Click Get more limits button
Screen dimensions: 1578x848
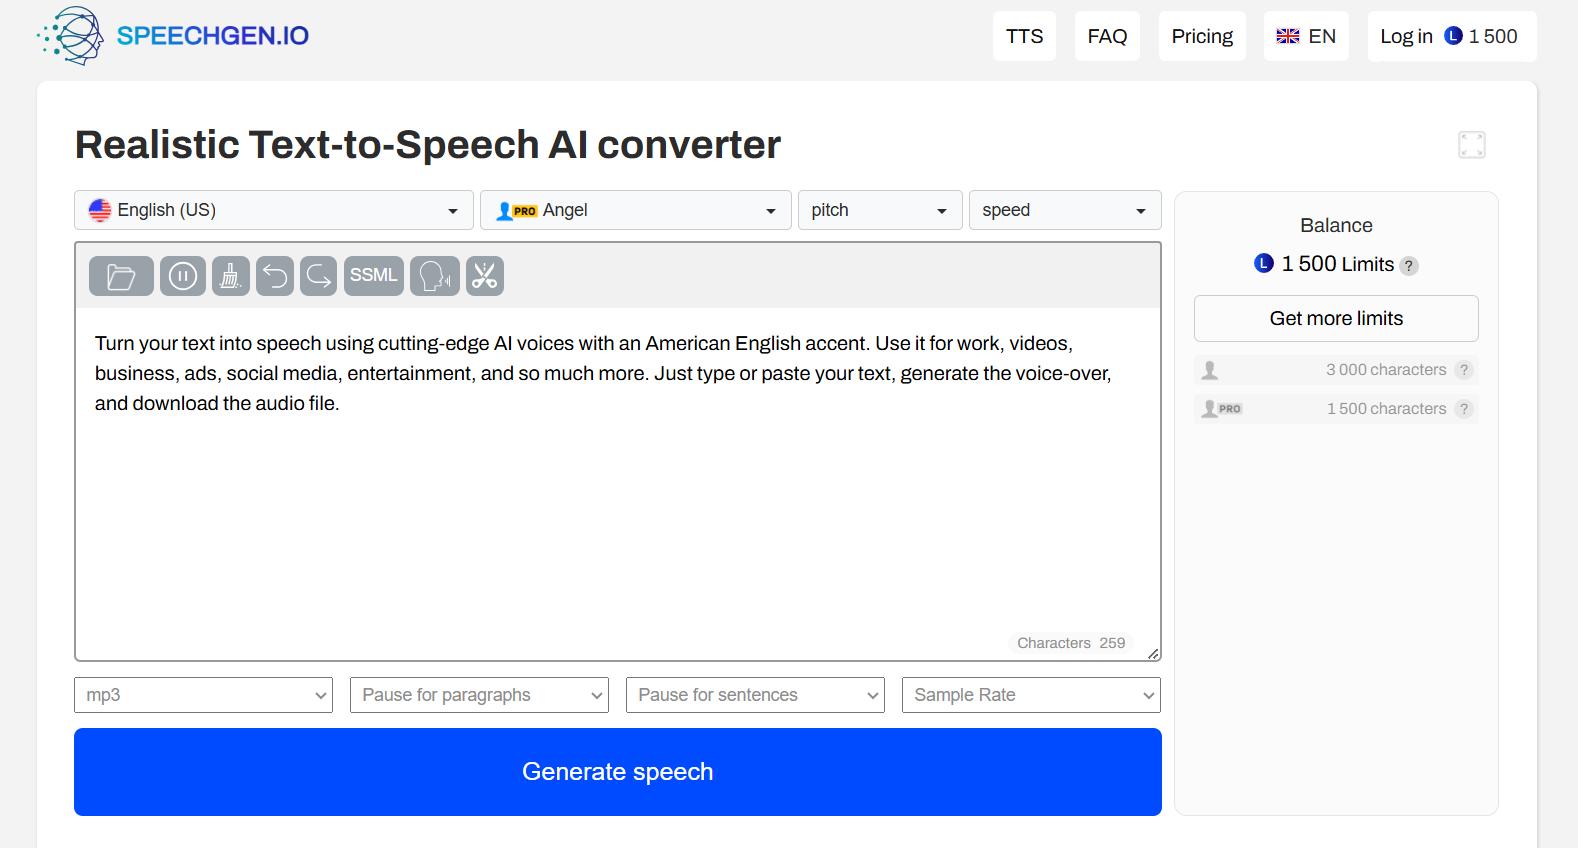pyautogui.click(x=1336, y=318)
